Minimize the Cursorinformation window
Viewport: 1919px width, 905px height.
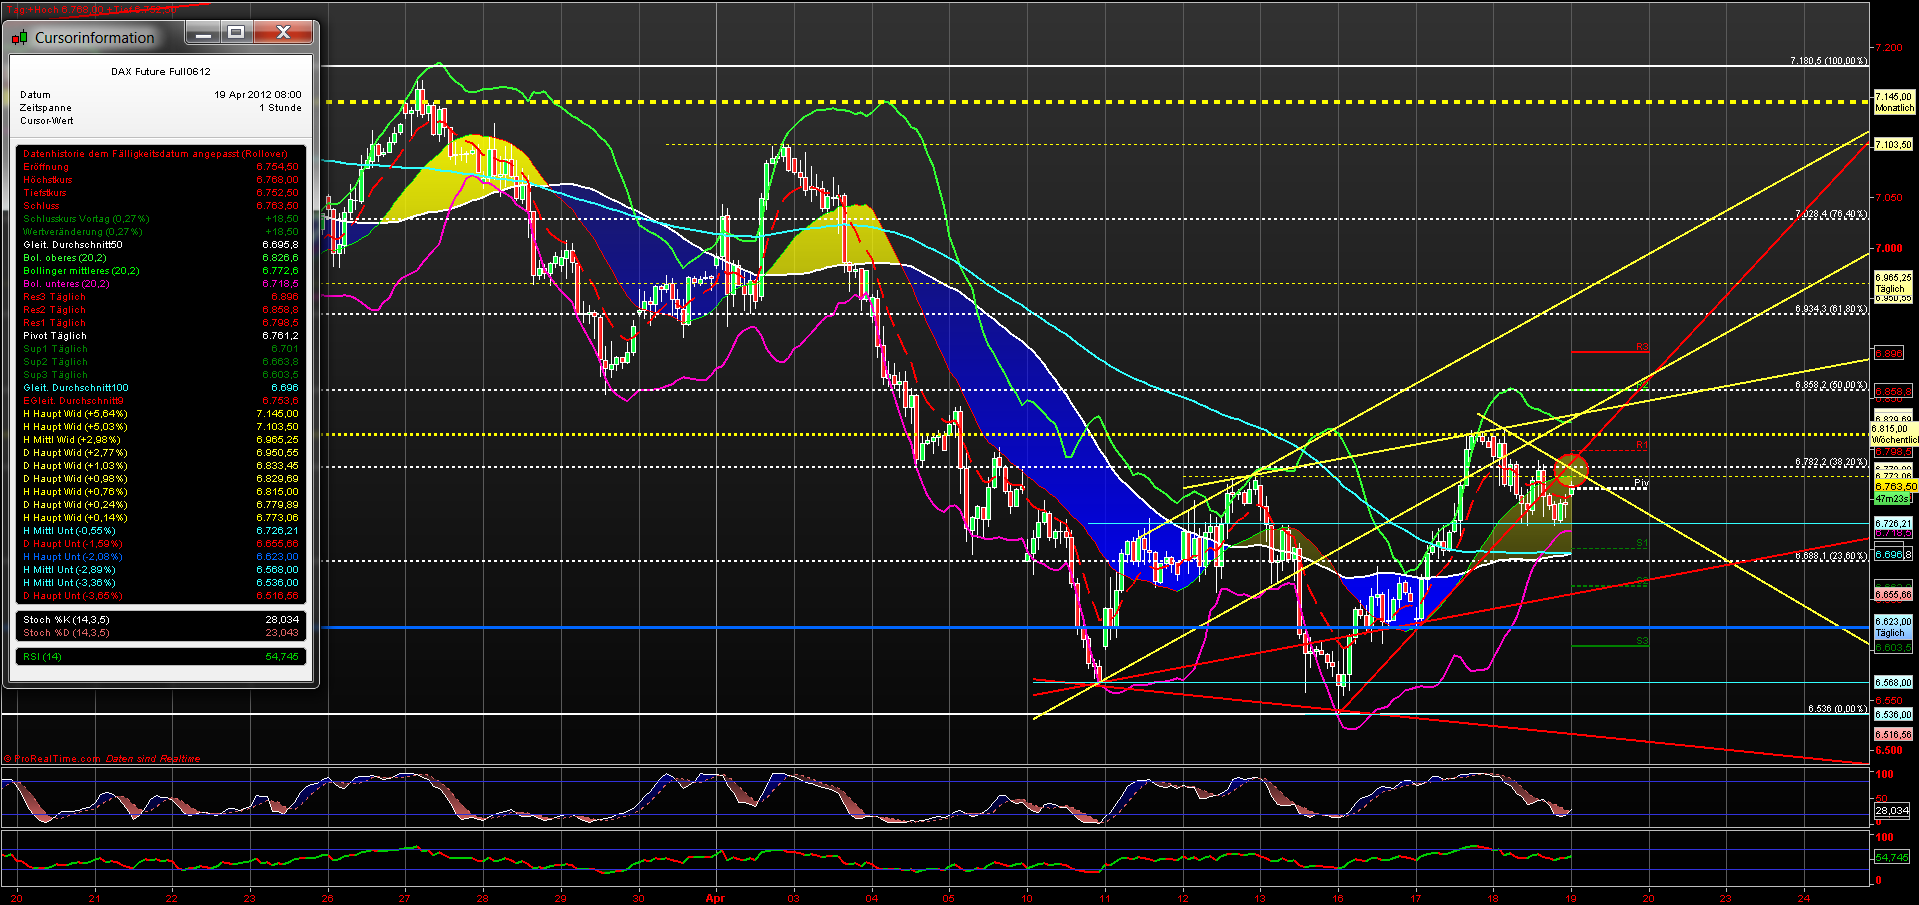point(203,34)
